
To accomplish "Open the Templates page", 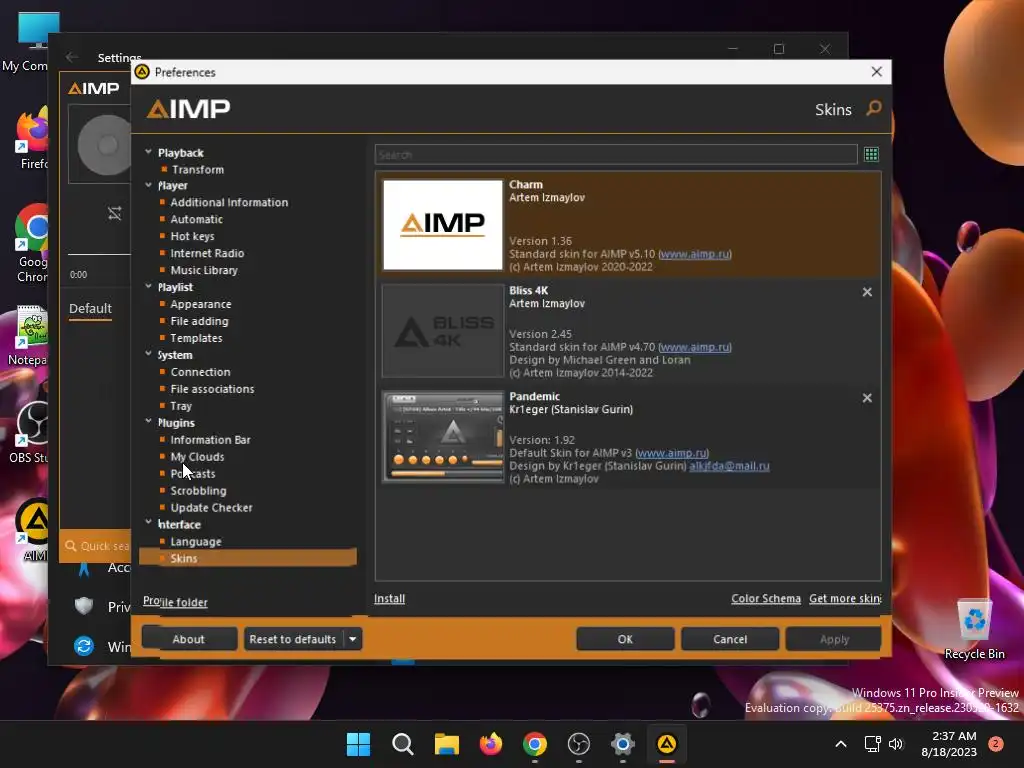I will pyautogui.click(x=196, y=338).
